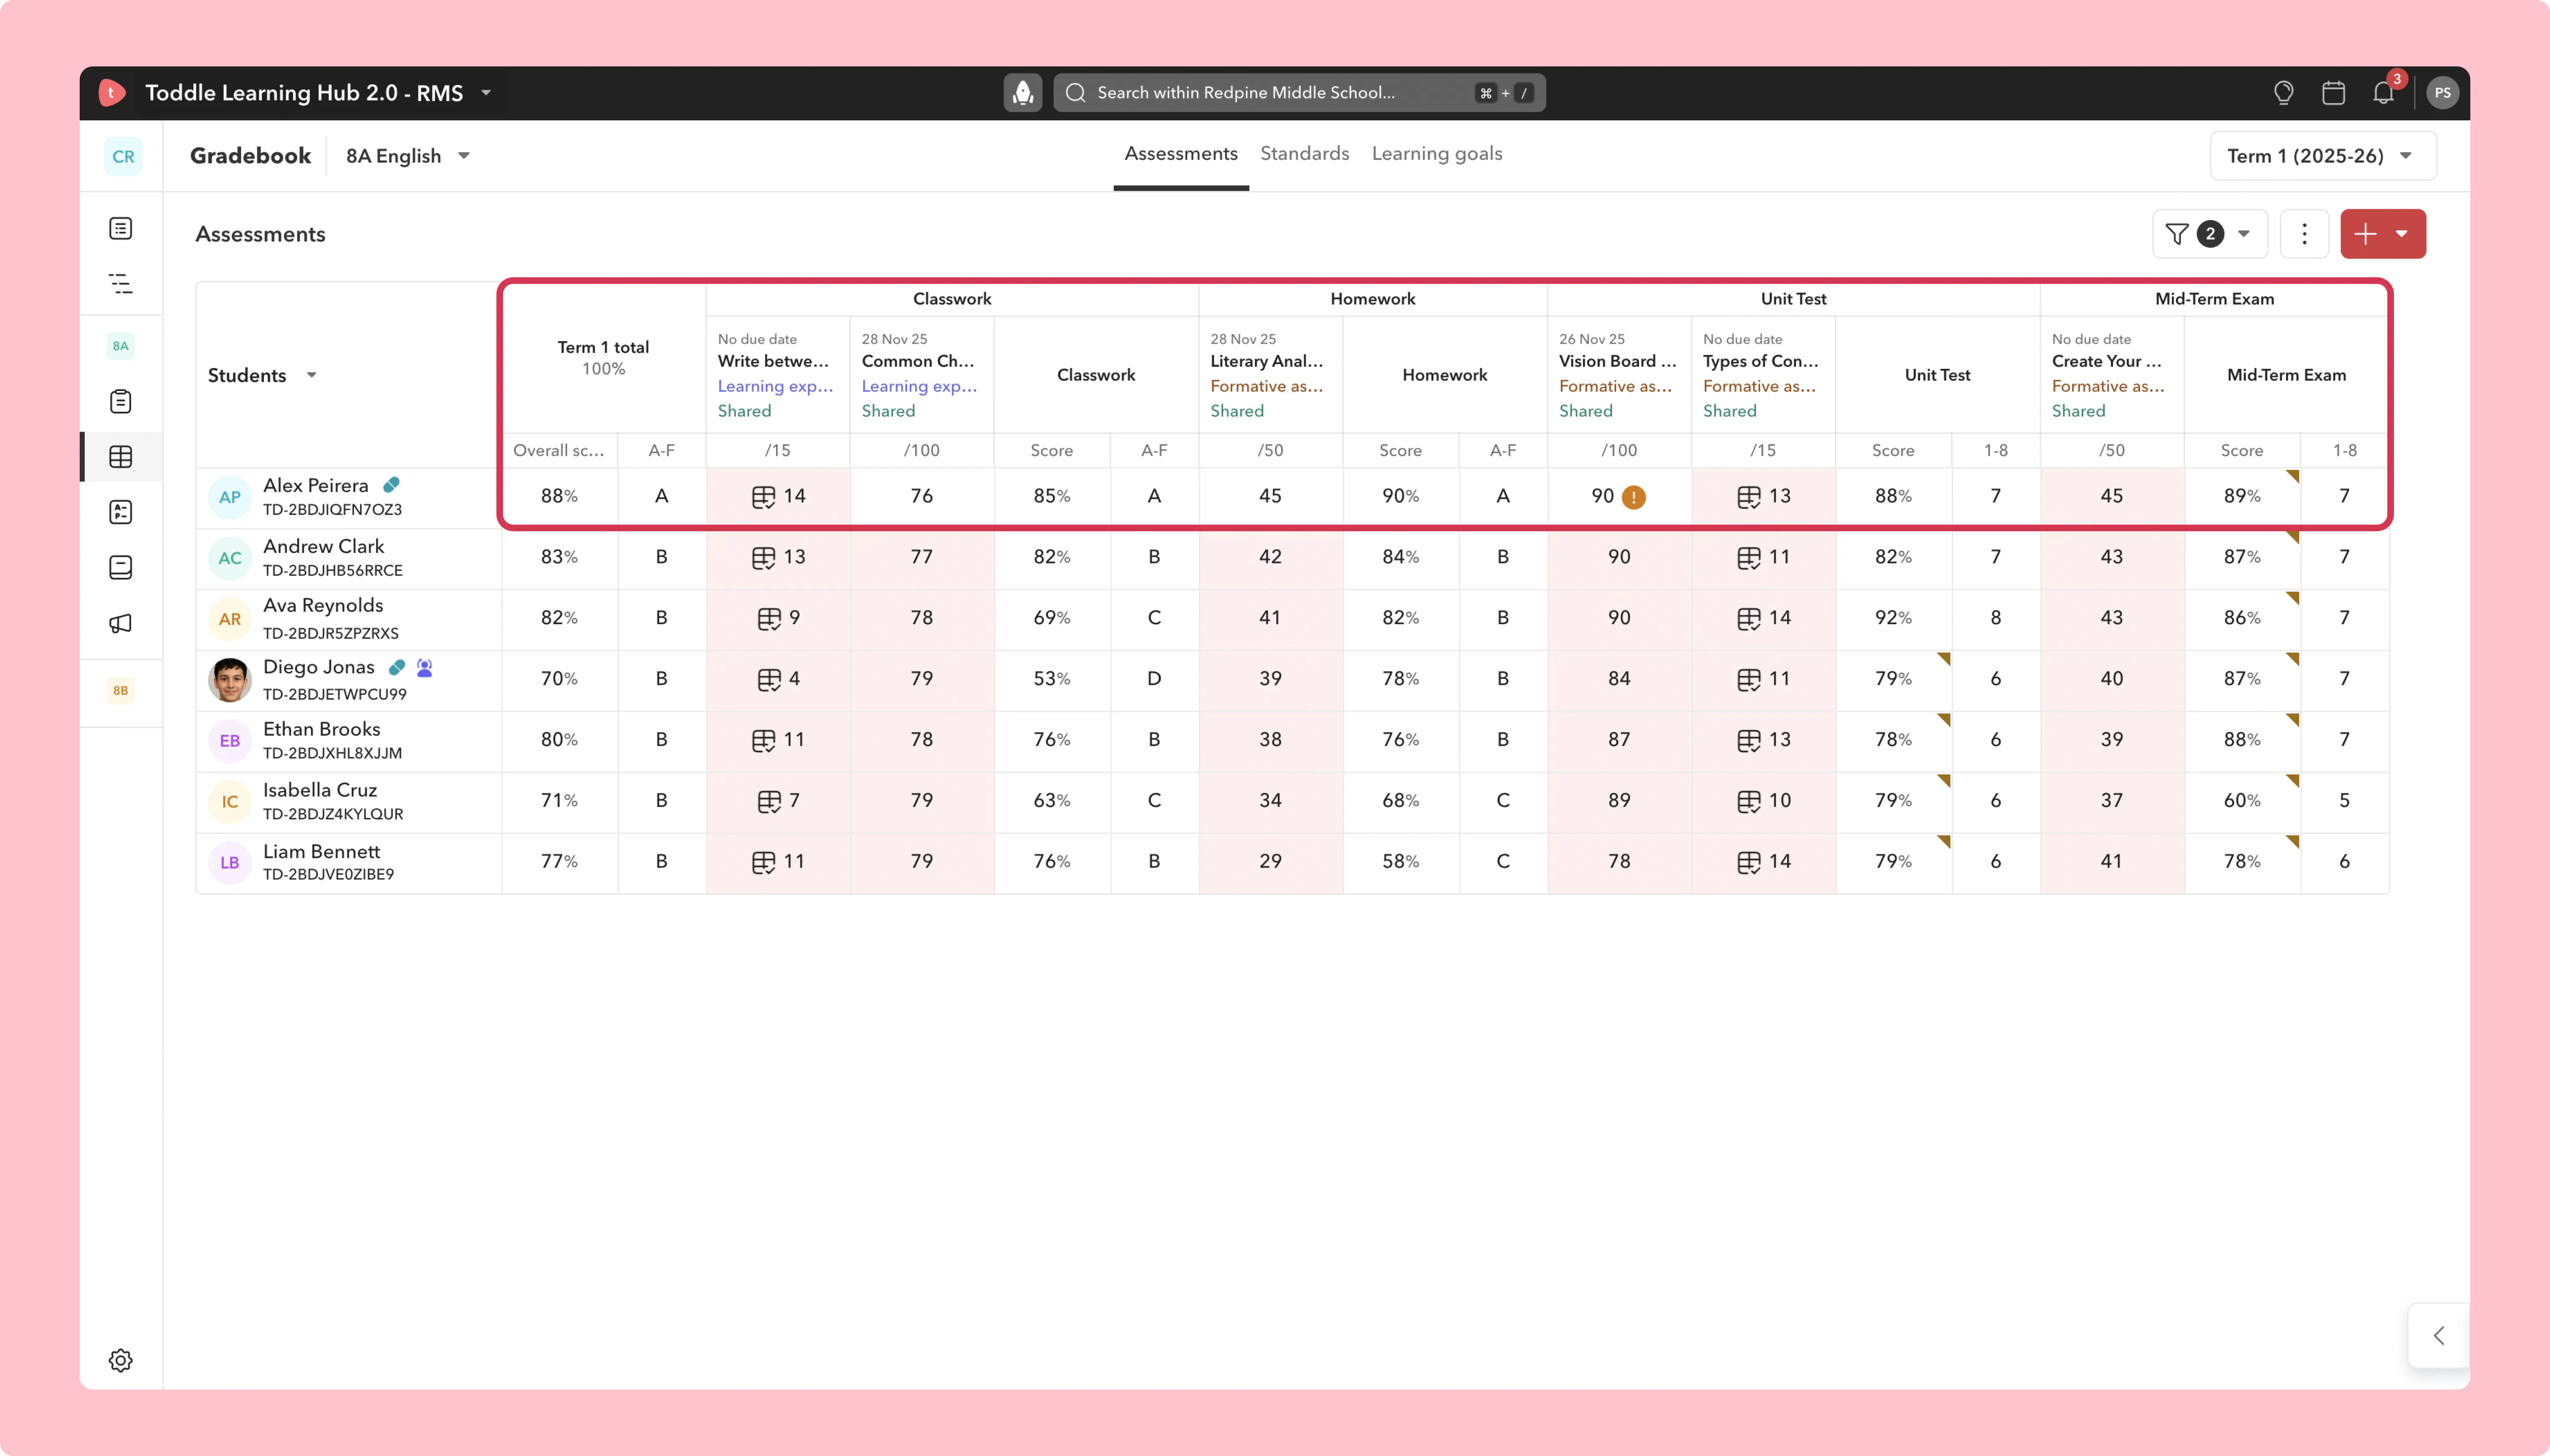Click Ethan Brooks' Vision Board score 87
The width and height of the screenshot is (2550, 1456).
[1619, 740]
